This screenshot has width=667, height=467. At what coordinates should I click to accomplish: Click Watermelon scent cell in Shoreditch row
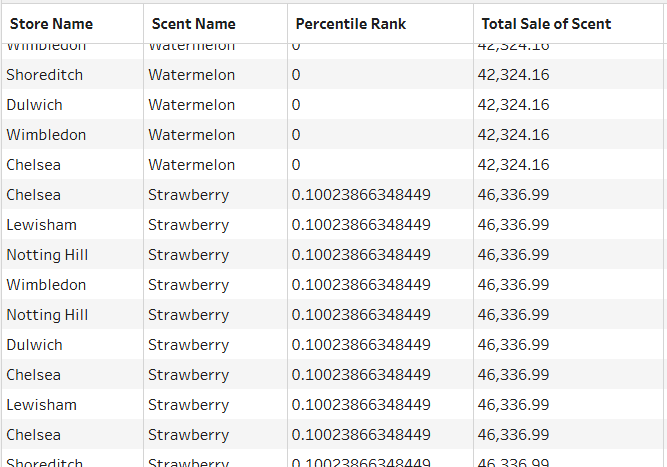coord(191,75)
